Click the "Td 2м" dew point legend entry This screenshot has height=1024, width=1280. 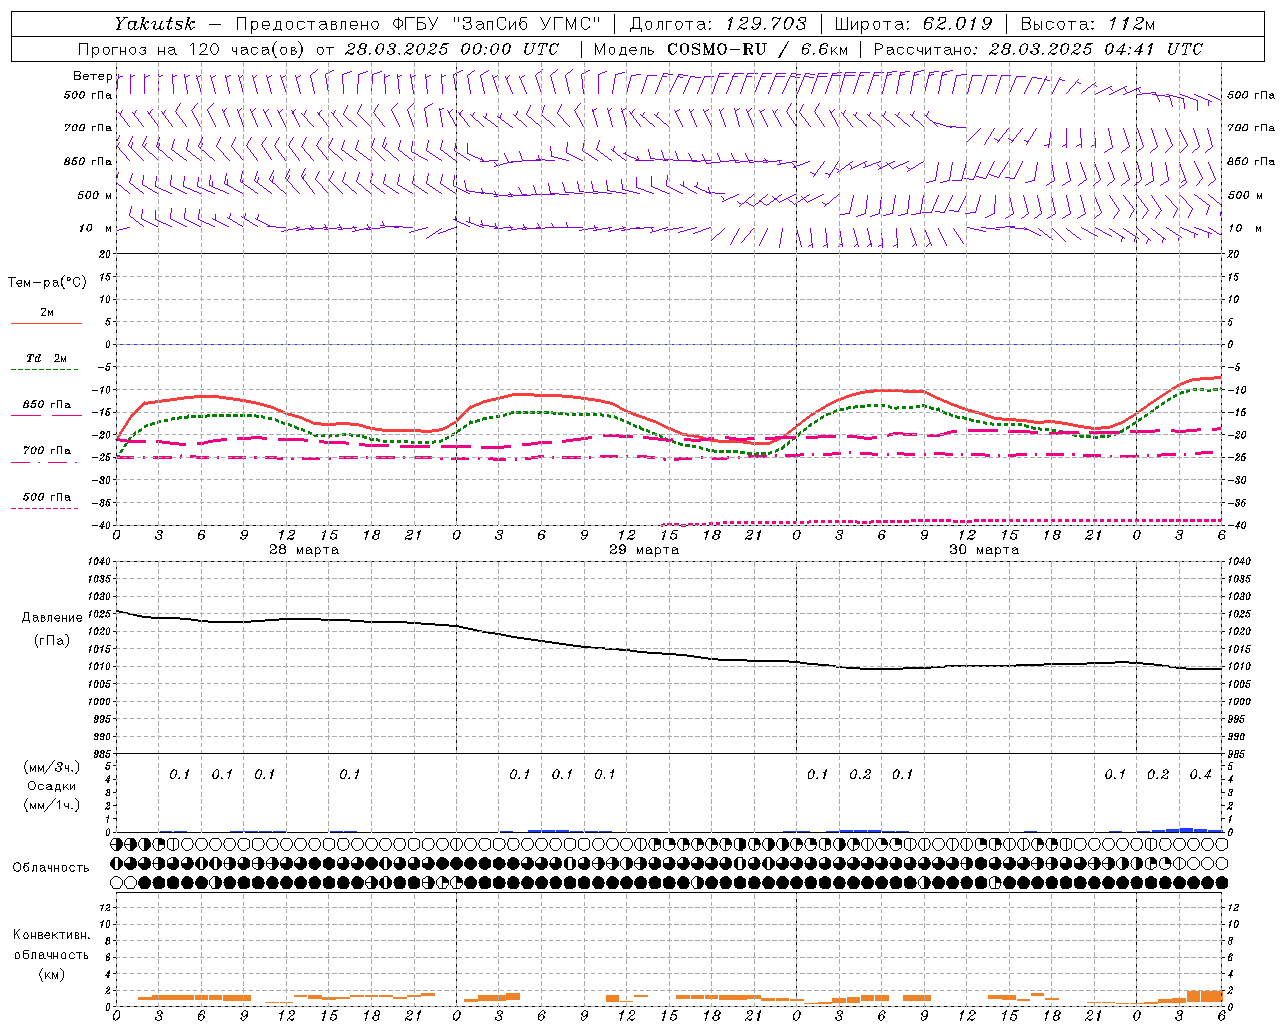coord(46,358)
